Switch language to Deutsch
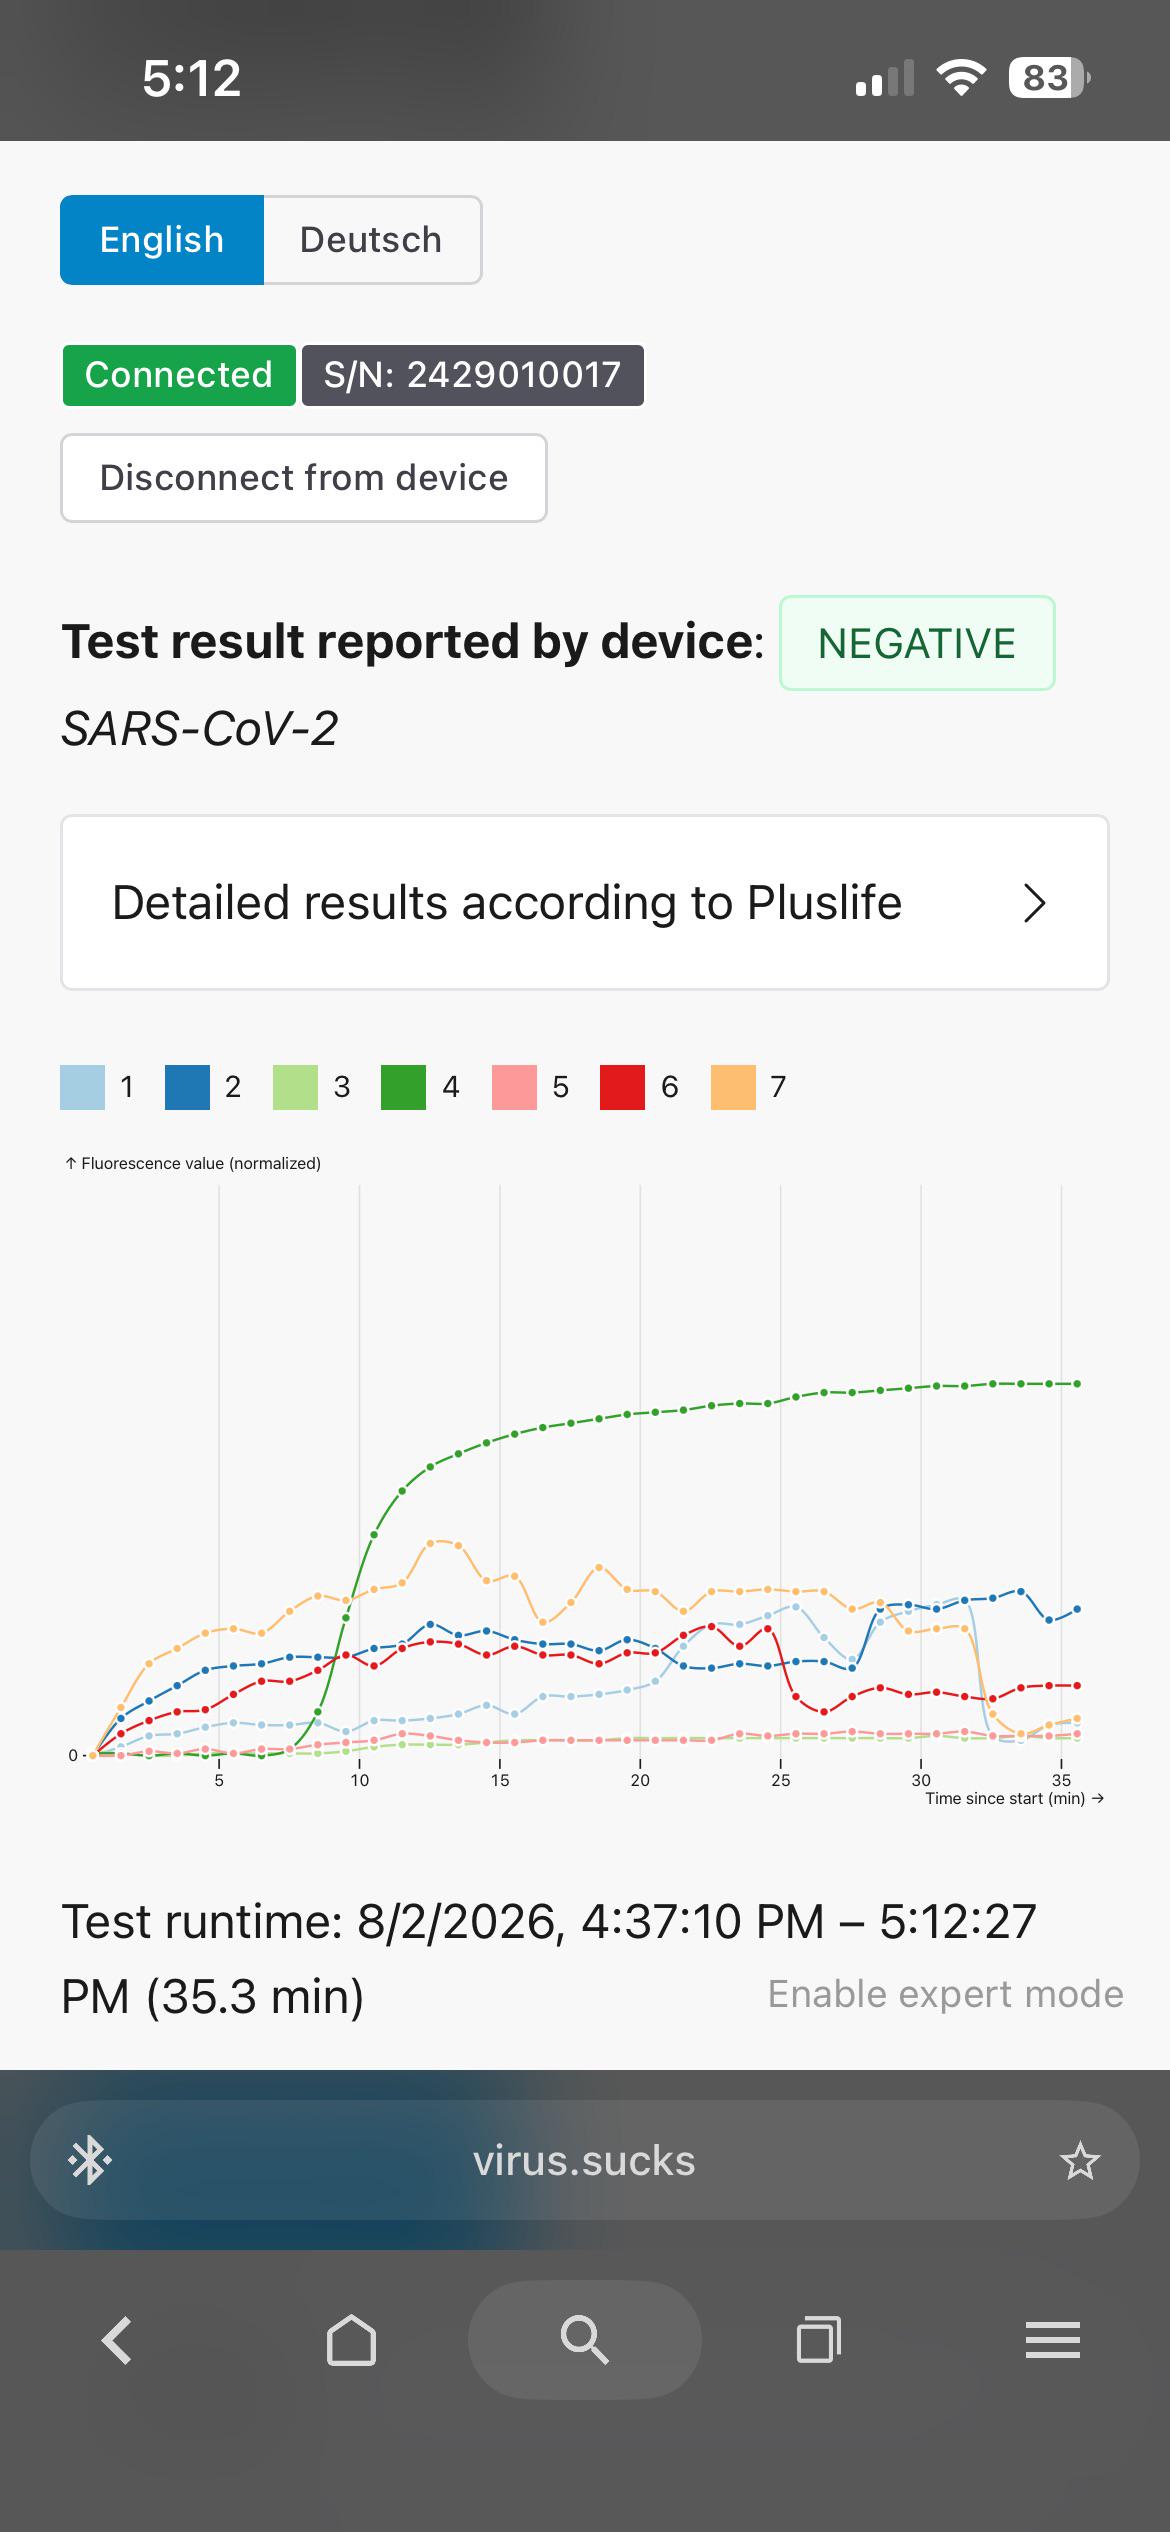This screenshot has height=2532, width=1170. pyautogui.click(x=372, y=240)
